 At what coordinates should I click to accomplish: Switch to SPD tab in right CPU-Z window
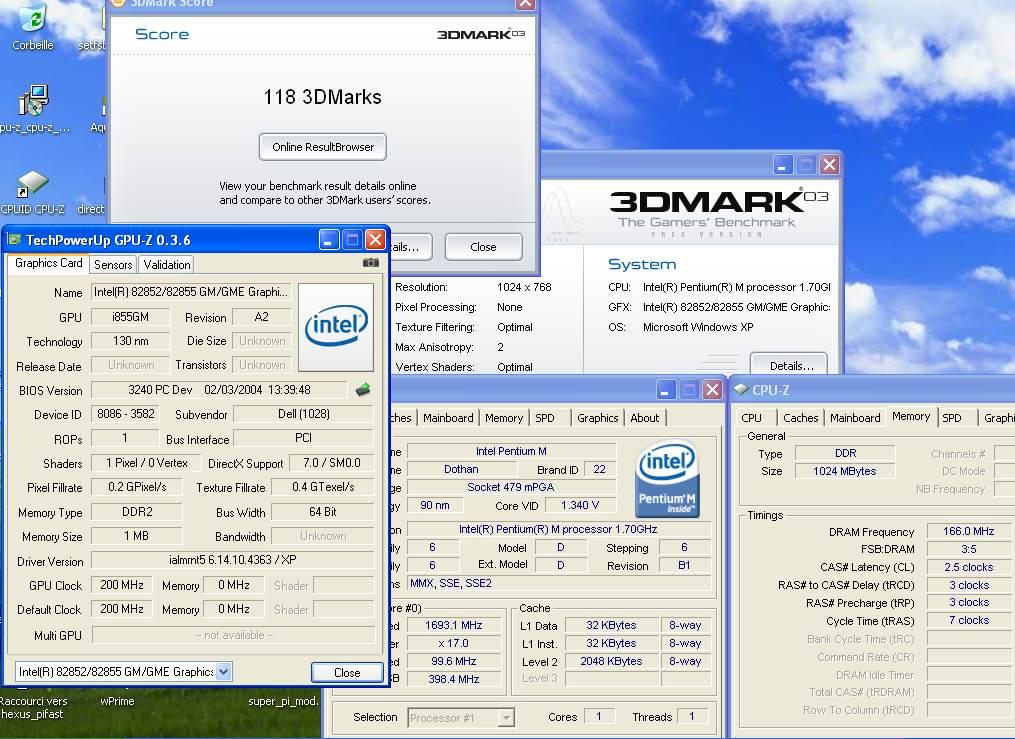click(952, 418)
